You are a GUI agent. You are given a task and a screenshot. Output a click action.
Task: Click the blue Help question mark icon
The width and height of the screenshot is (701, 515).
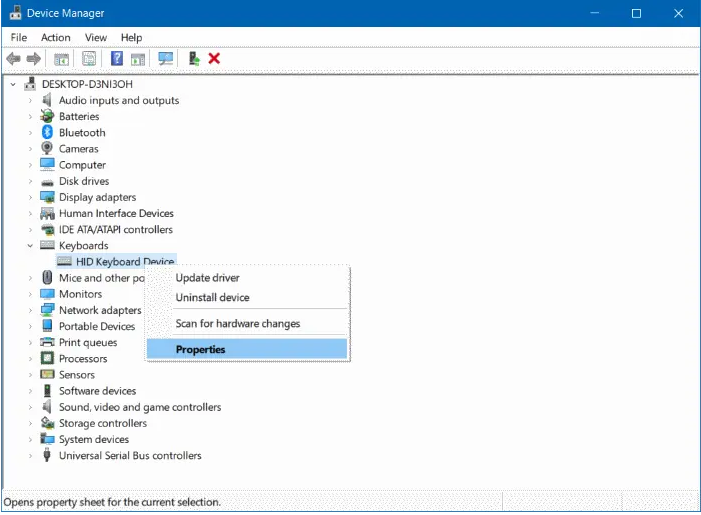pos(117,59)
